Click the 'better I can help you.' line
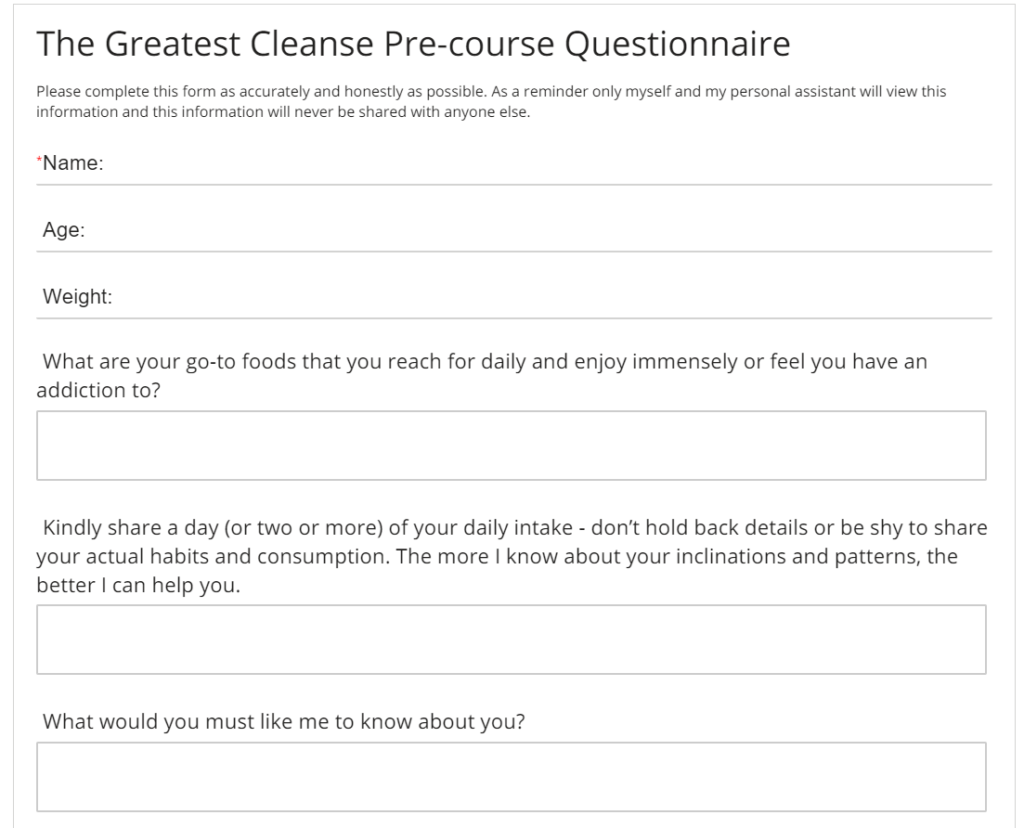Screen dimensions: 1024x828 tap(138, 585)
